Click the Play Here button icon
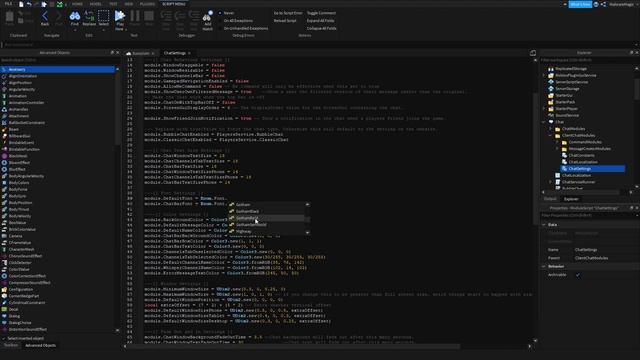Image resolution: width=640 pixels, height=360 pixels. coord(119,16)
